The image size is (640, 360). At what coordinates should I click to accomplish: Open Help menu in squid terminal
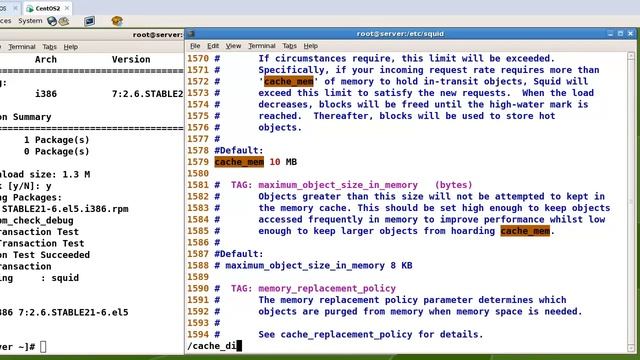(x=311, y=46)
